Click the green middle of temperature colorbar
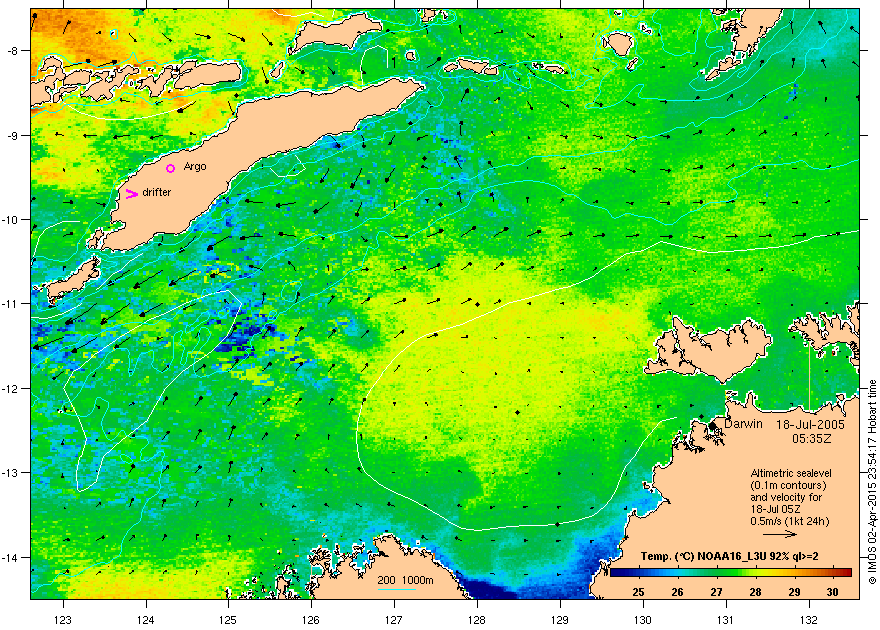 (730, 573)
